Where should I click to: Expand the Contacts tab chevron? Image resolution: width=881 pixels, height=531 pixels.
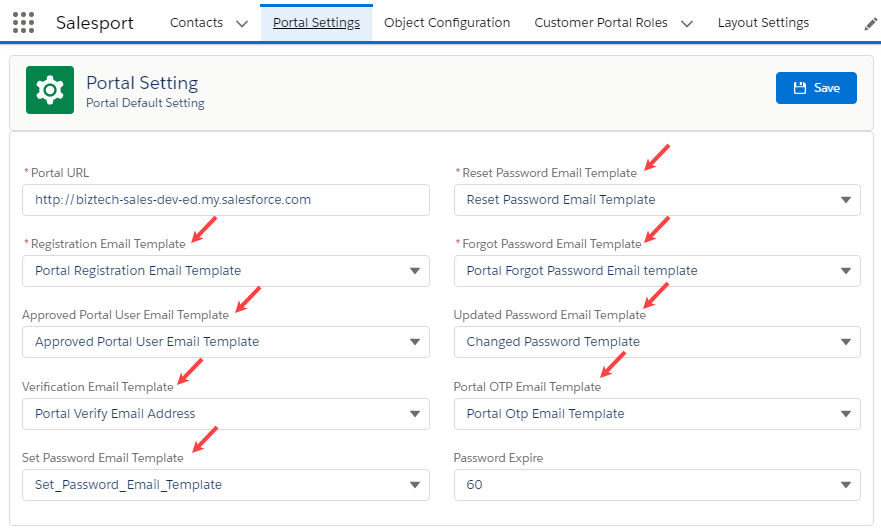click(x=241, y=24)
